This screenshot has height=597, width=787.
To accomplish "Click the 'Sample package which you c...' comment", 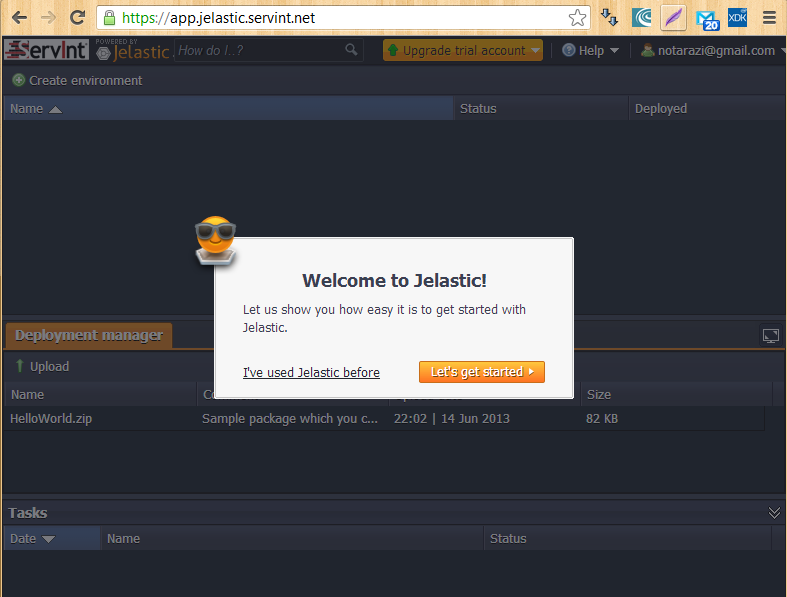I will (x=290, y=419).
